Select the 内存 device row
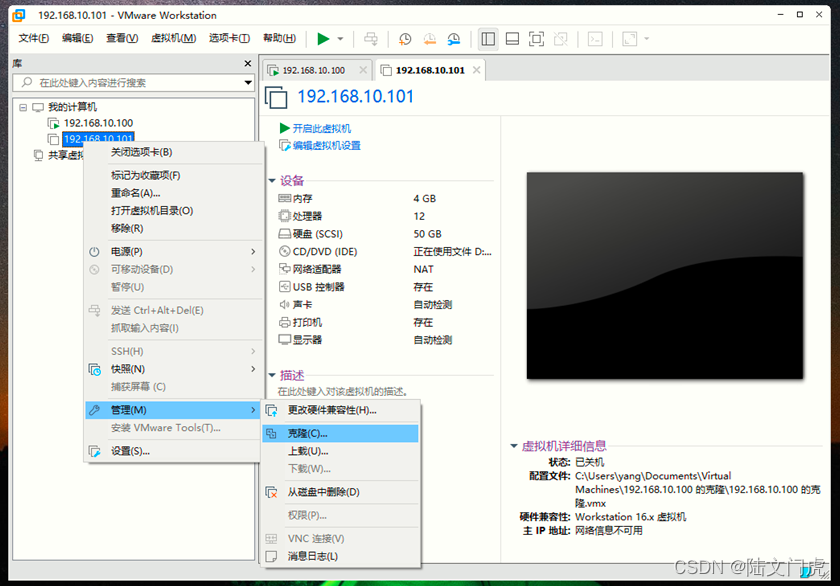The image size is (840, 586). [x=385, y=199]
